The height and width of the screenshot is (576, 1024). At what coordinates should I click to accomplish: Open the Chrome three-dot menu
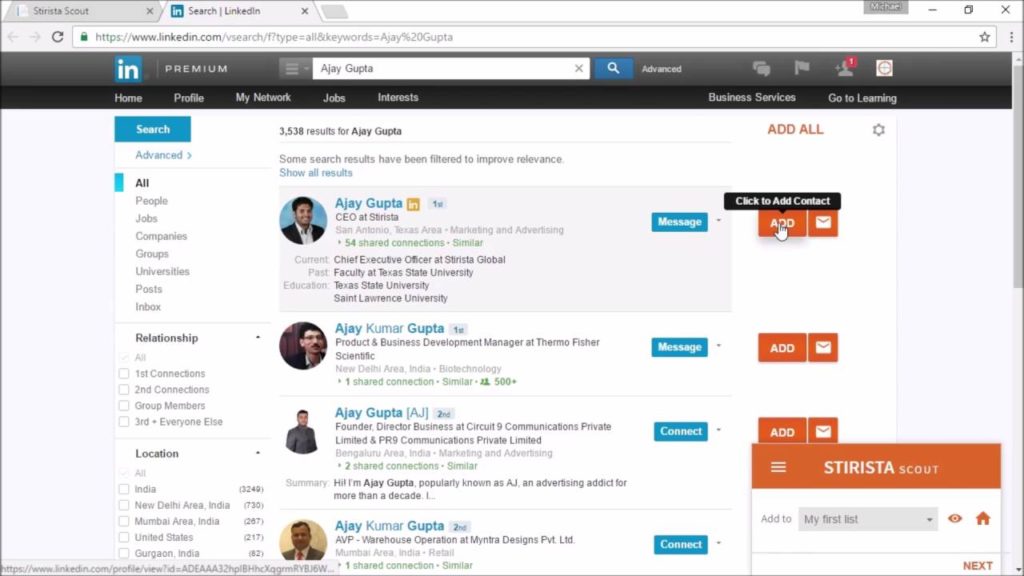[1011, 37]
